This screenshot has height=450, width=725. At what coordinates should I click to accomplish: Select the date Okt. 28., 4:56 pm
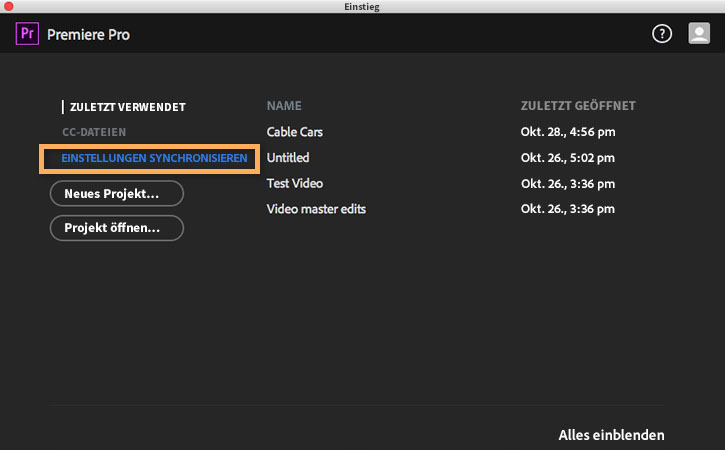coord(568,132)
